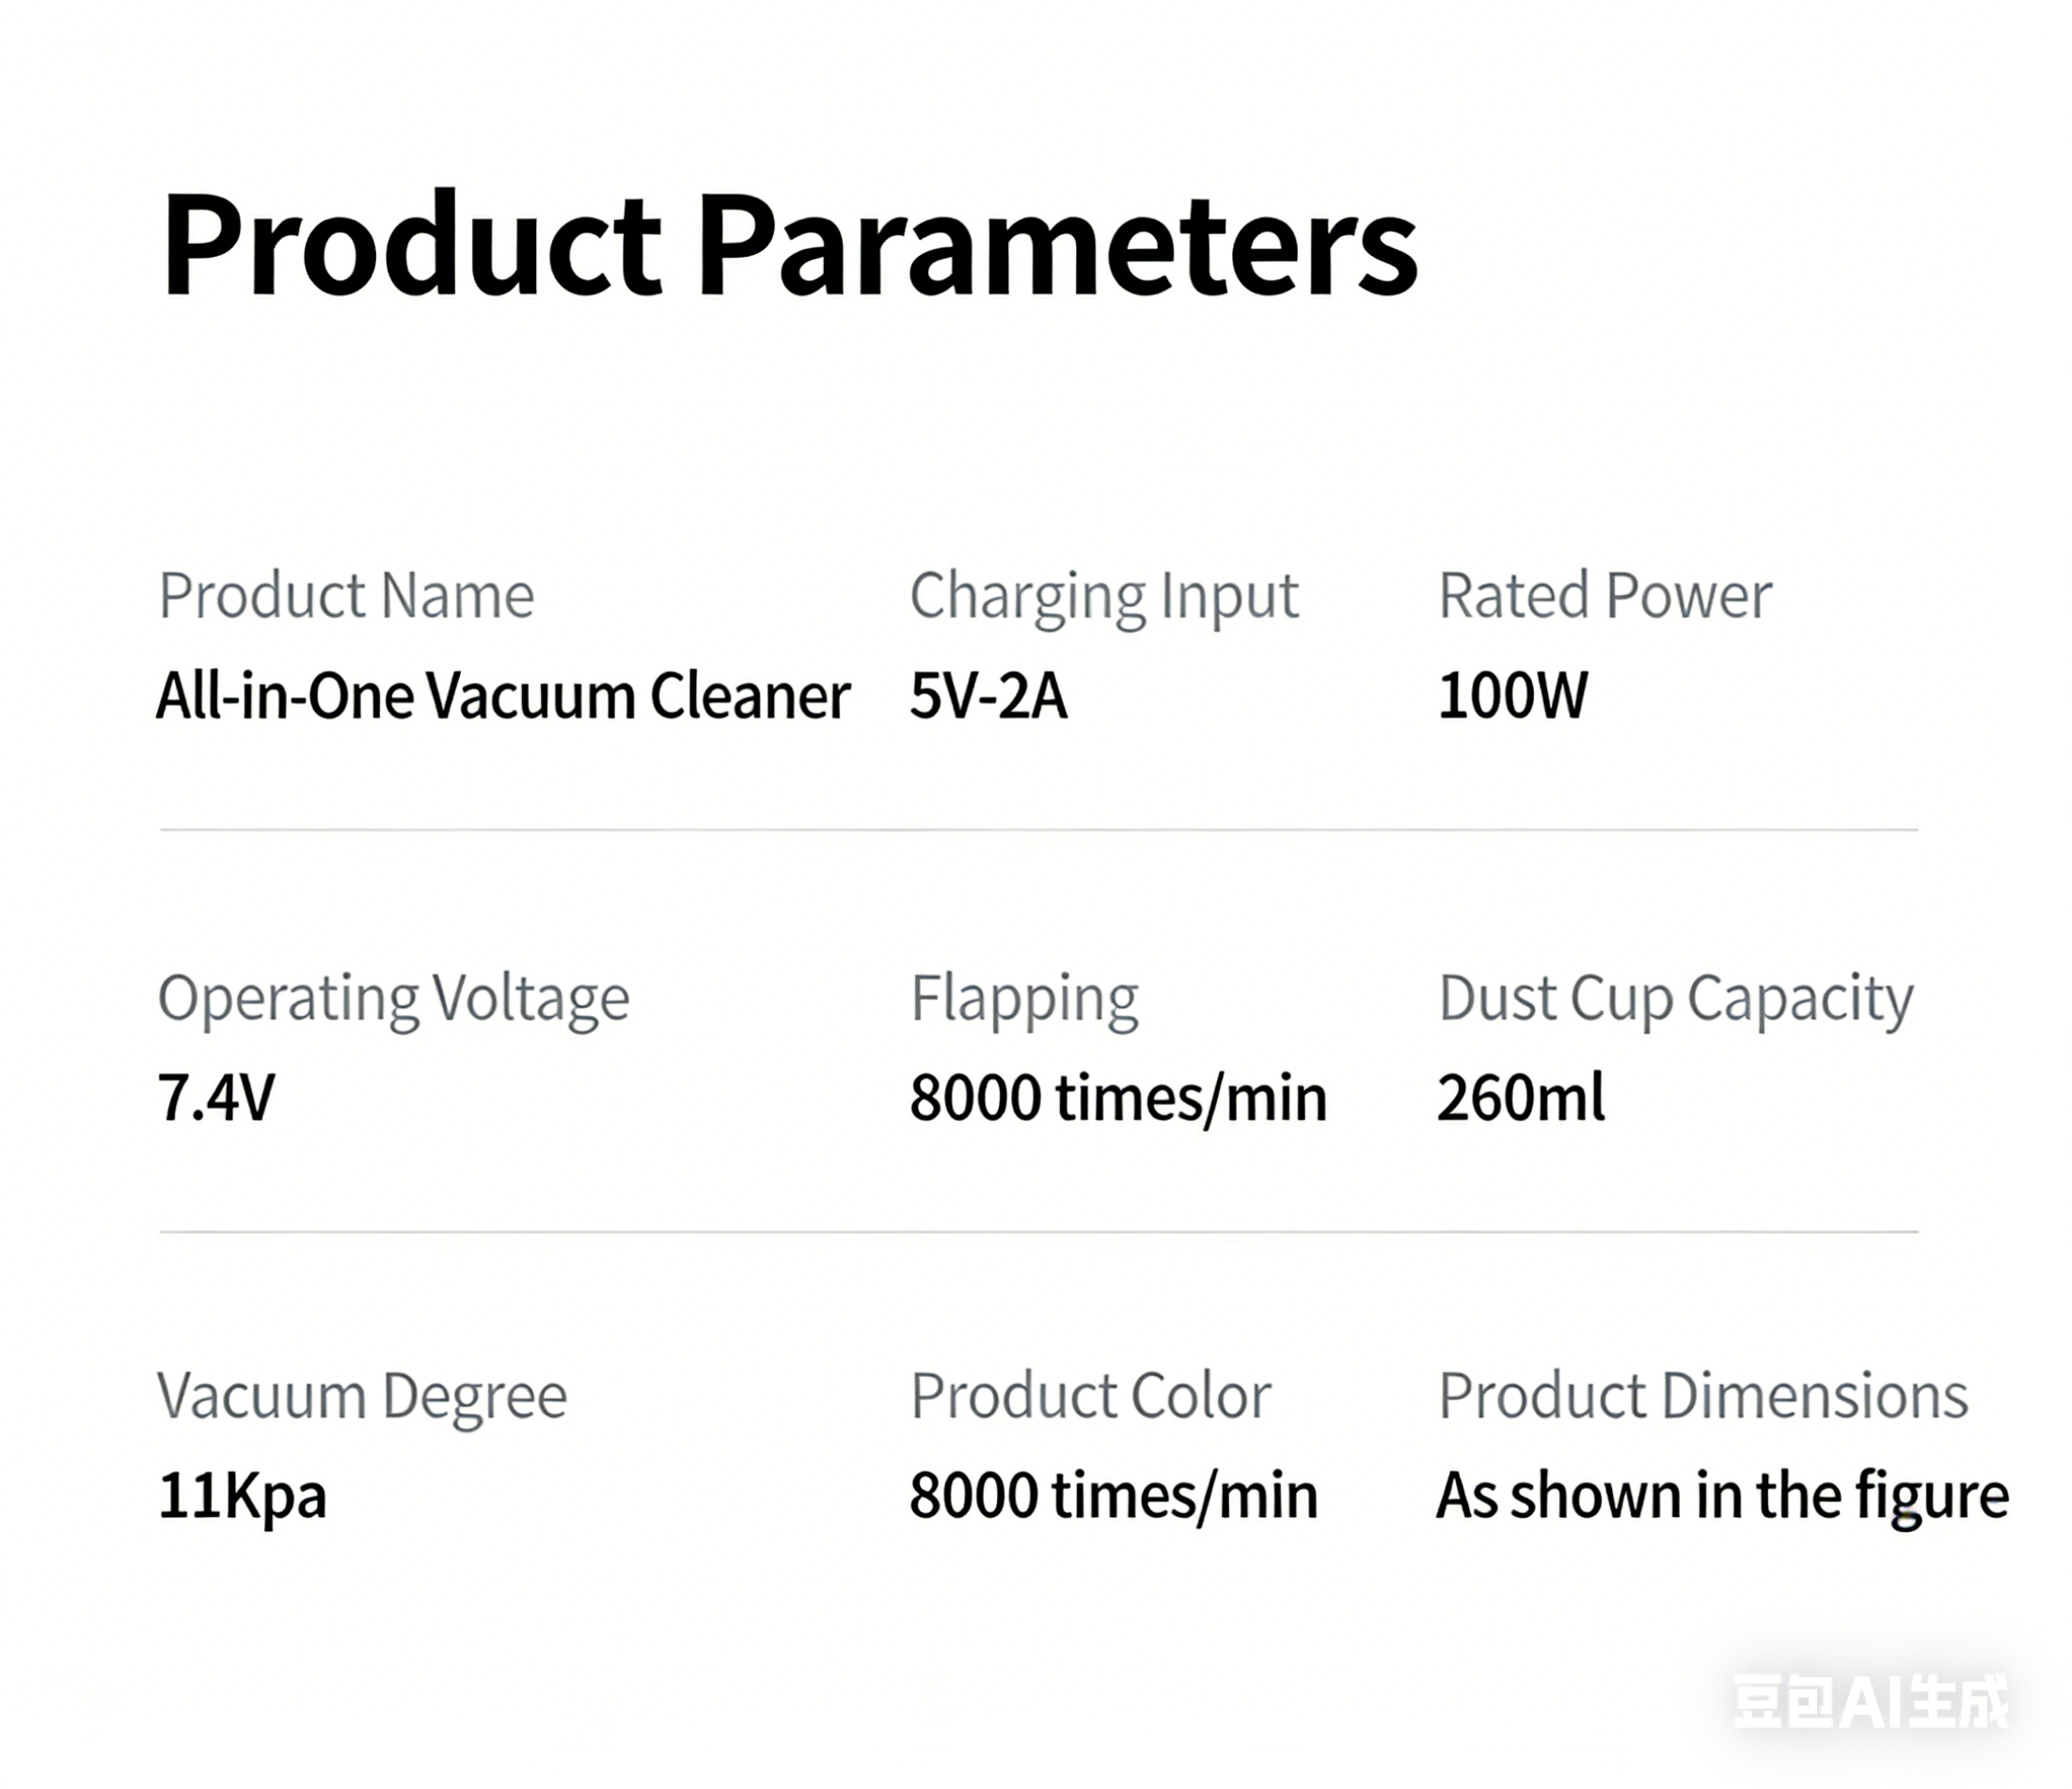This screenshot has height=1789, width=2072.
Task: Click the Operating Voltage label
Action: coord(394,998)
